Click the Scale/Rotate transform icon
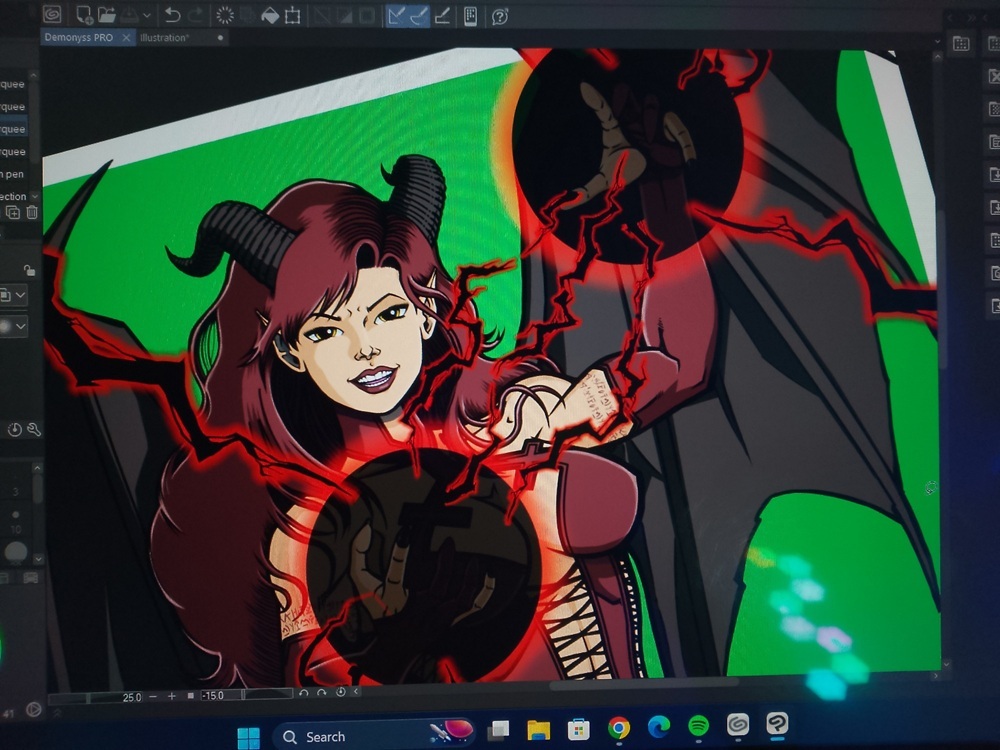Screen dimensions: 1000x750 pyautogui.click(x=292, y=15)
